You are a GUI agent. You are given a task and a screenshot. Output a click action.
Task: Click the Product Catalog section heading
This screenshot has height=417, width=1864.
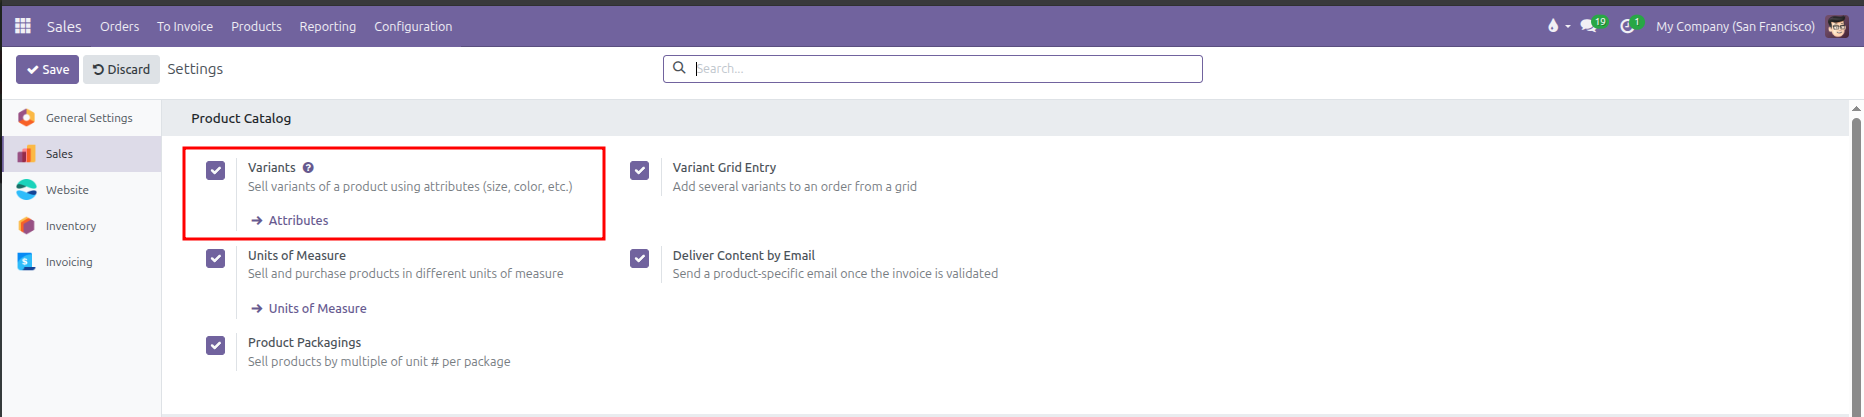[x=241, y=118]
